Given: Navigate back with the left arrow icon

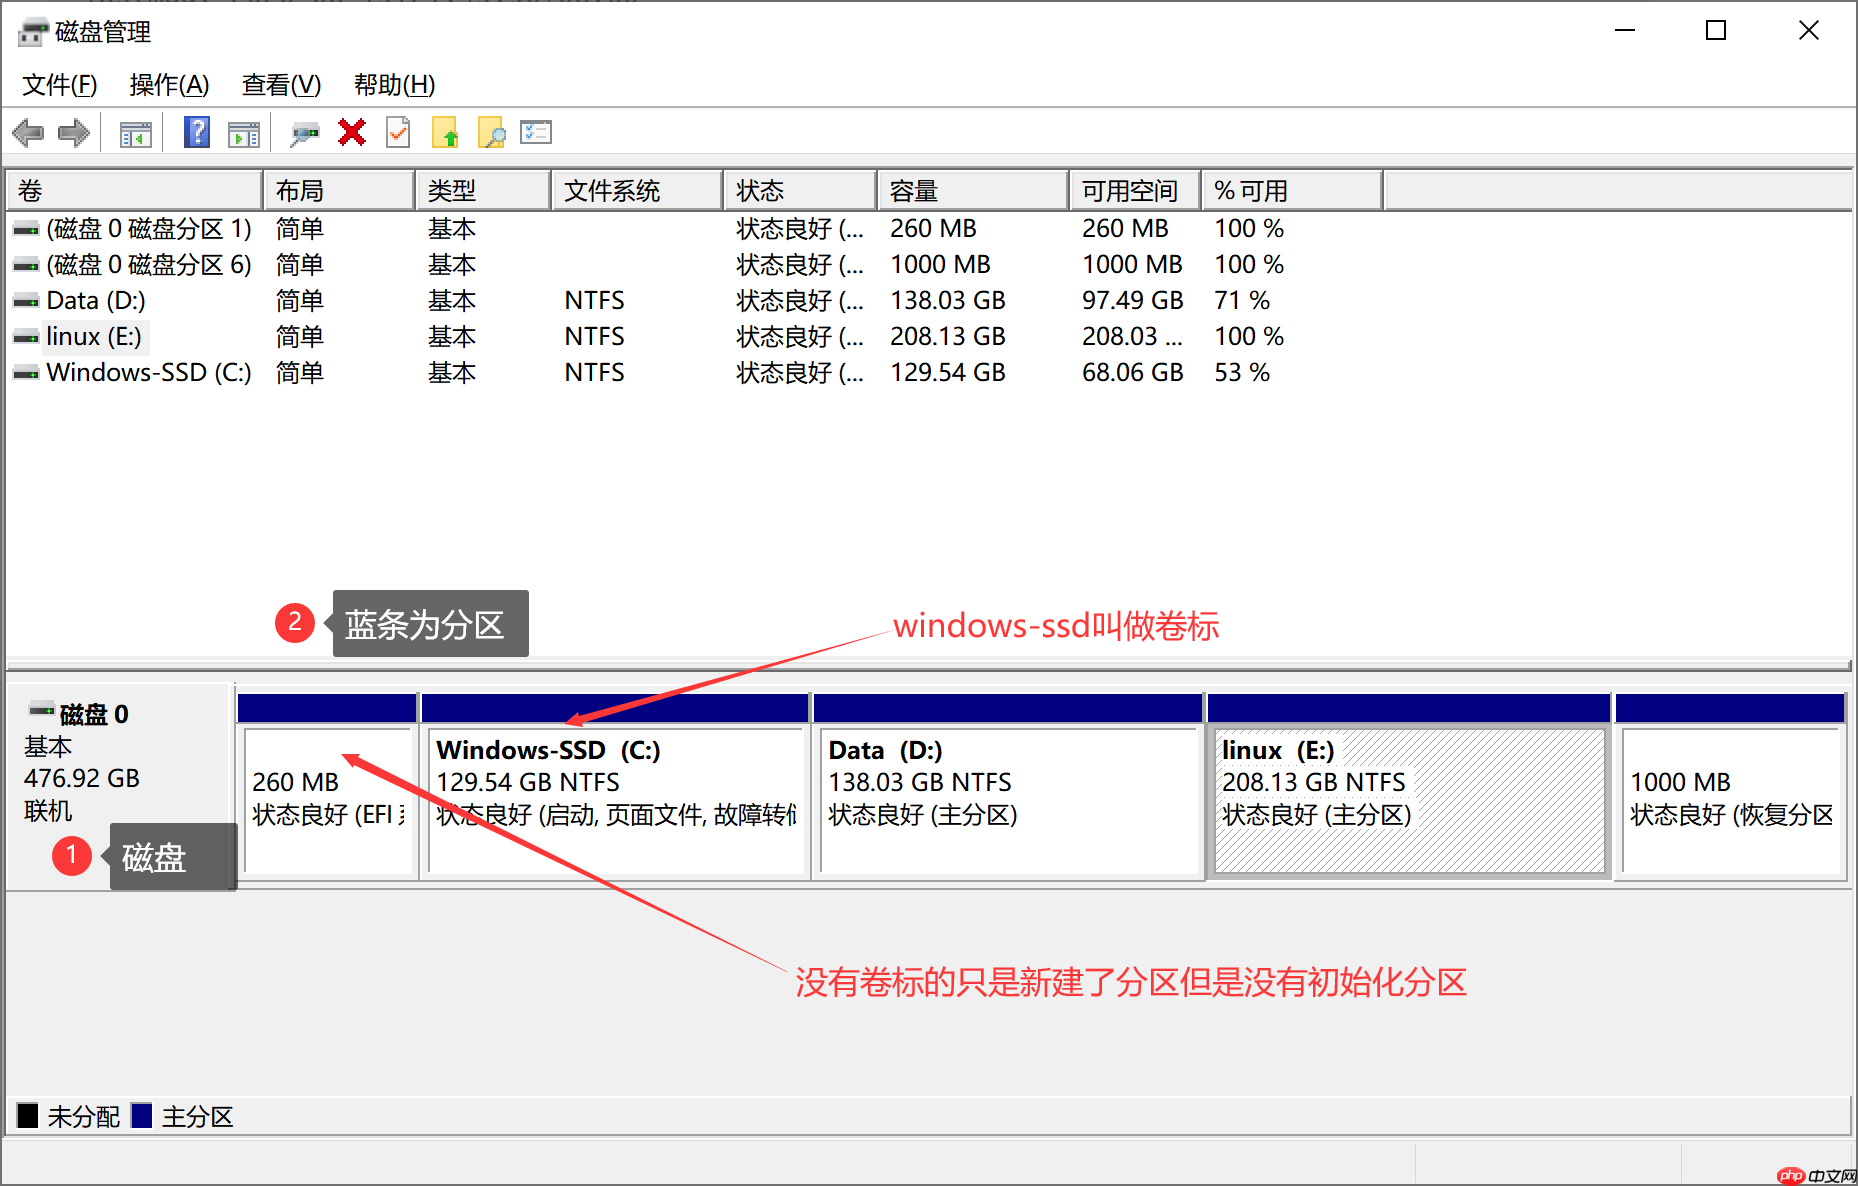Looking at the screenshot, I should [x=28, y=132].
